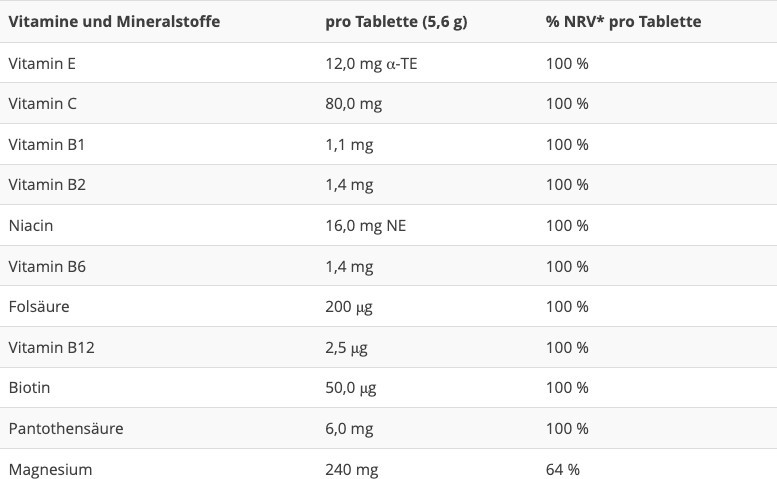Screen dimensions: 777x479
Task: Select the Magnesium row label
Action: [x=50, y=468]
